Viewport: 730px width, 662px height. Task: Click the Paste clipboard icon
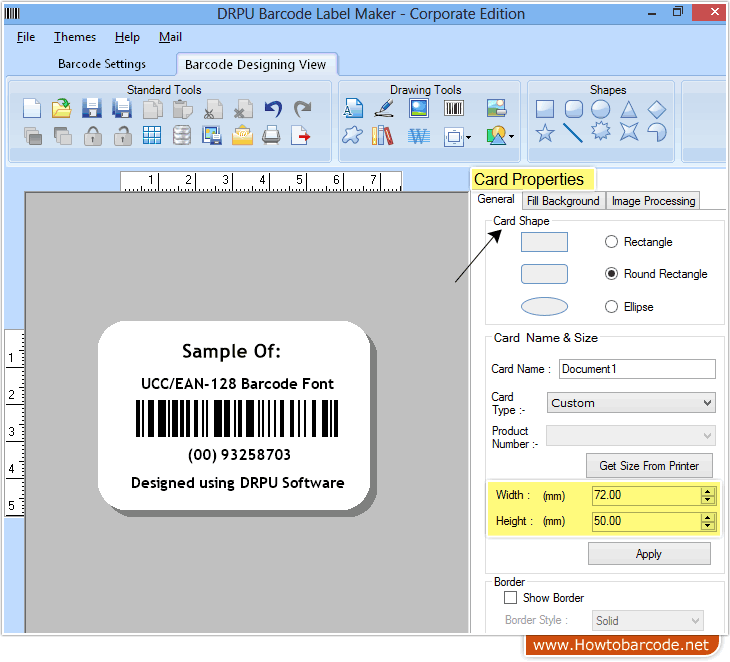[182, 109]
